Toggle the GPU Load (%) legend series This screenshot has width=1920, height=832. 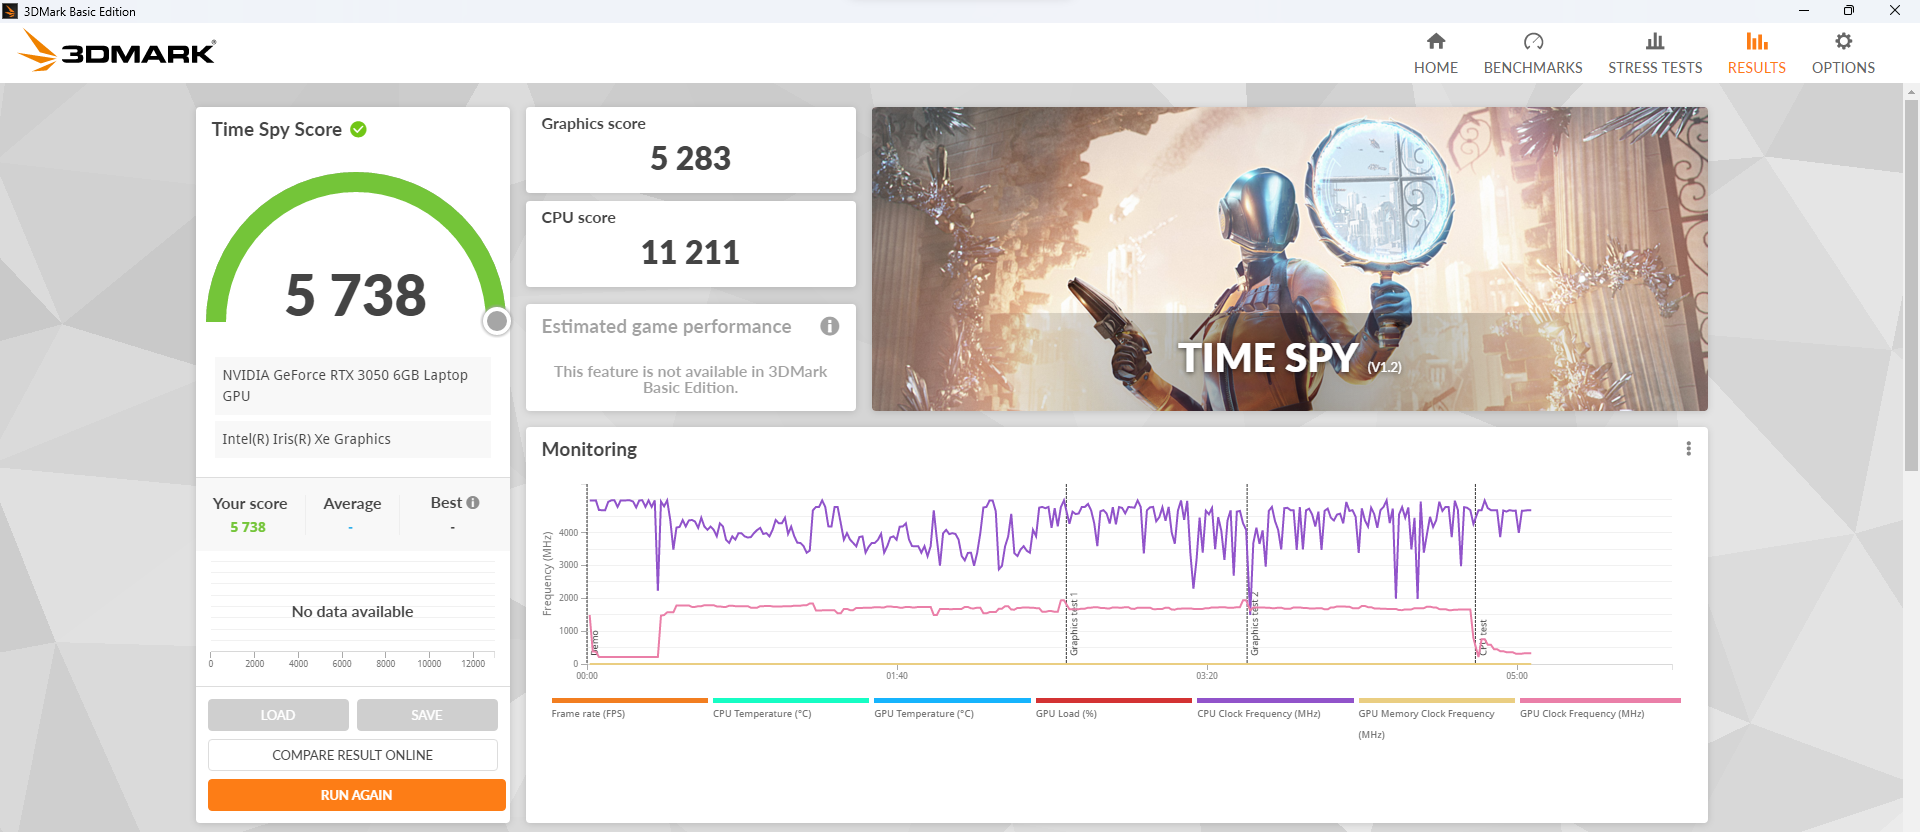1114,708
